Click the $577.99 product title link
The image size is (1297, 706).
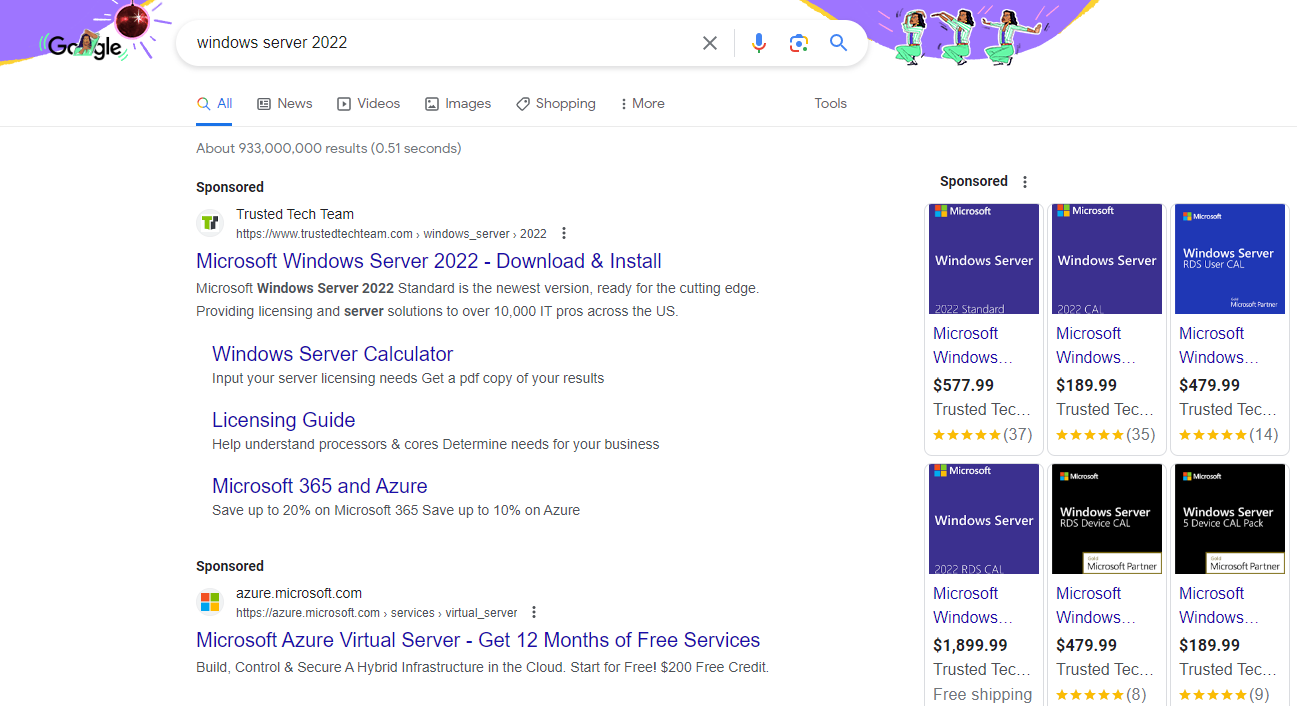click(x=973, y=345)
